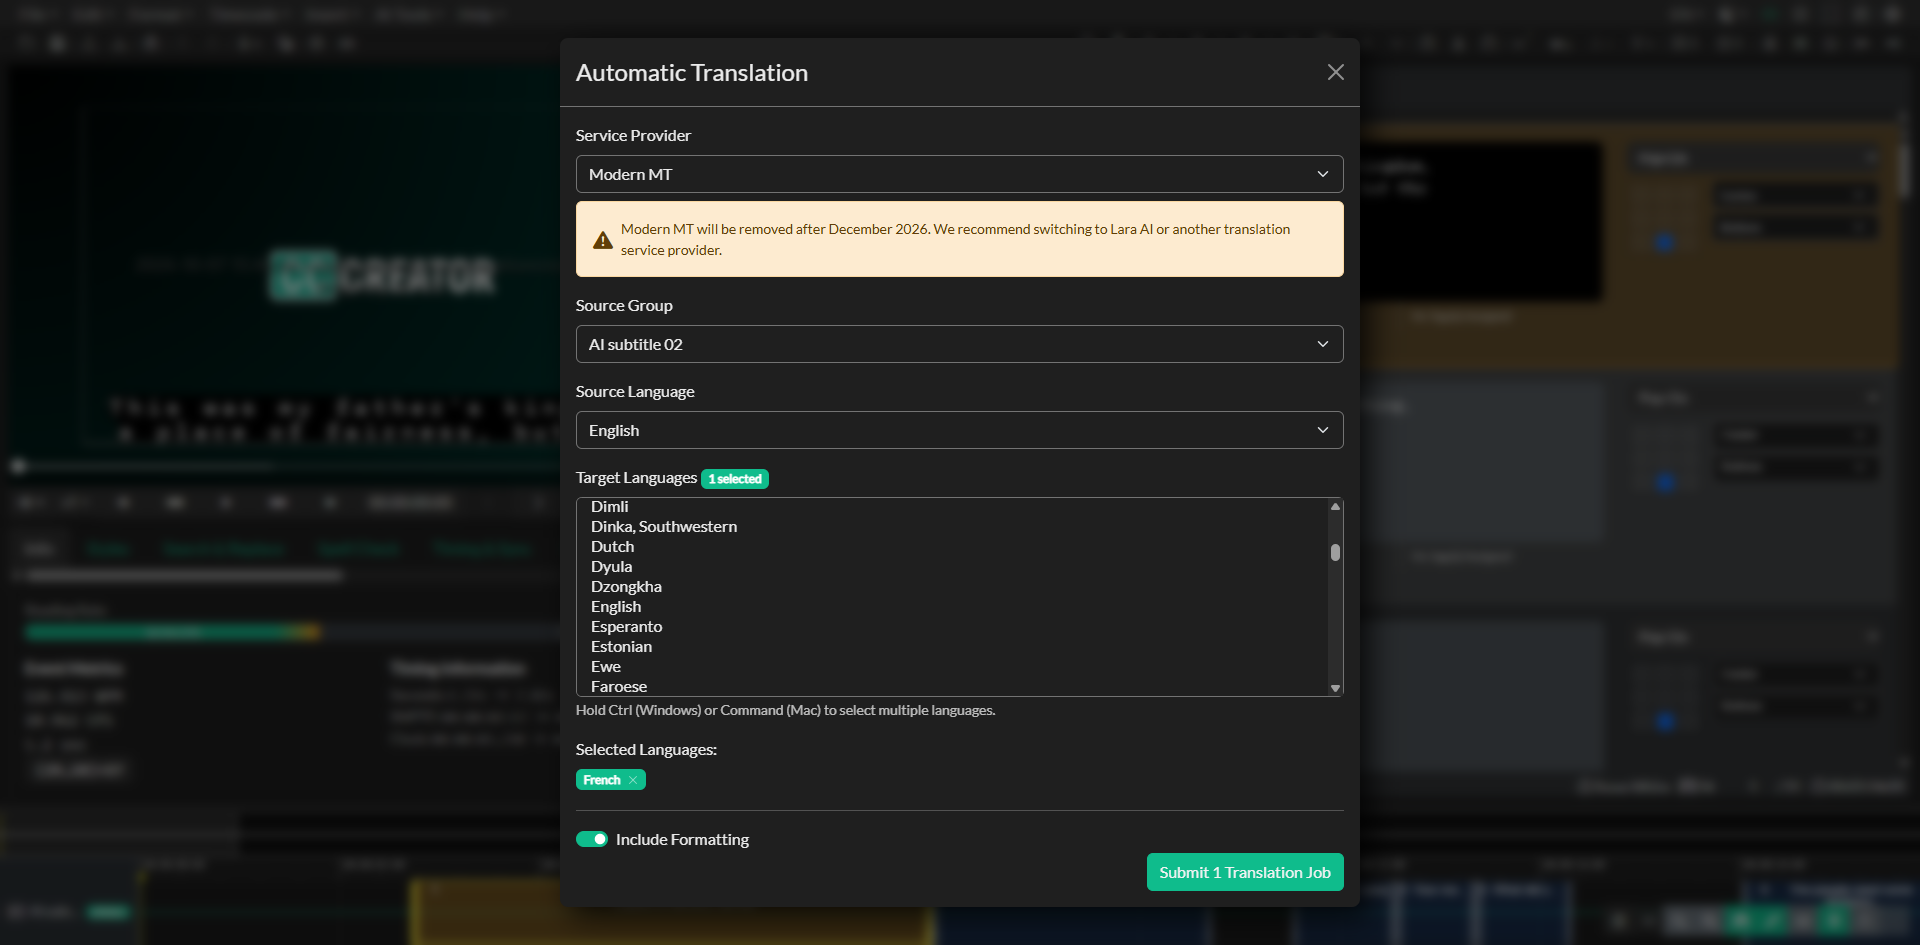Screen dimensions: 1920x945
Task: Toggle Include Formatting switch
Action: (x=592, y=839)
